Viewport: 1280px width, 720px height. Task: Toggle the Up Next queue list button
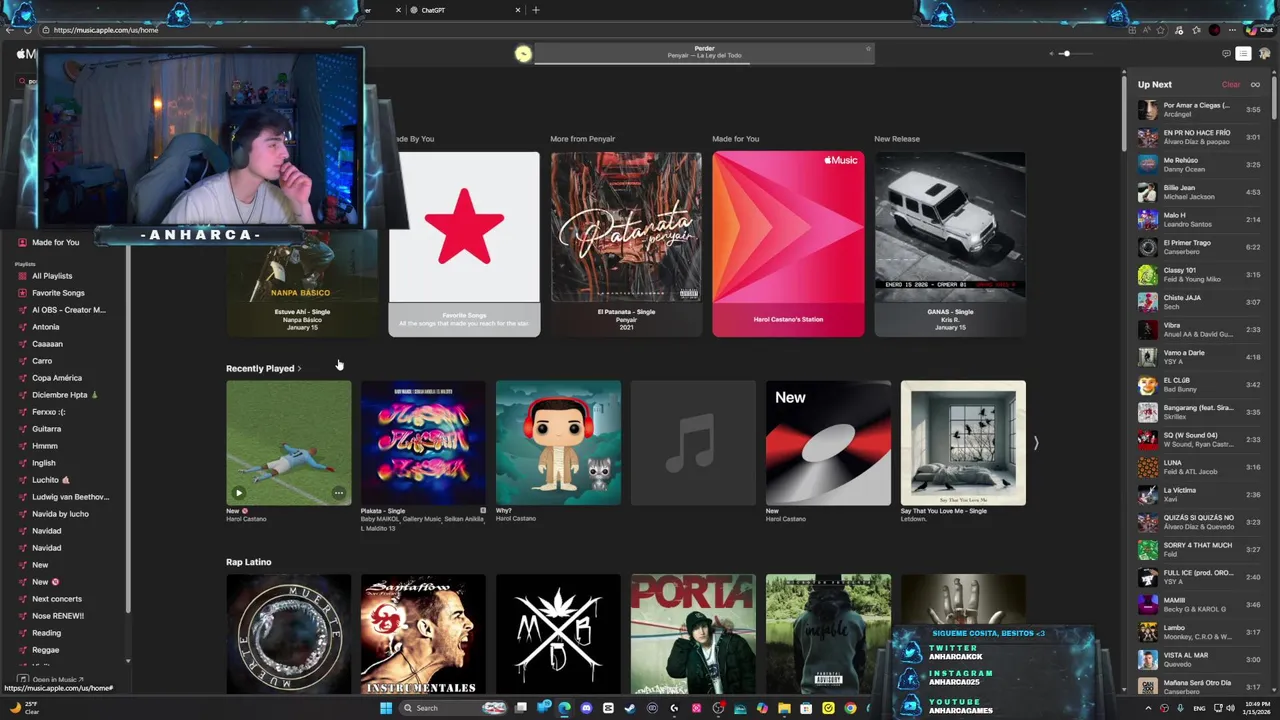click(1243, 54)
